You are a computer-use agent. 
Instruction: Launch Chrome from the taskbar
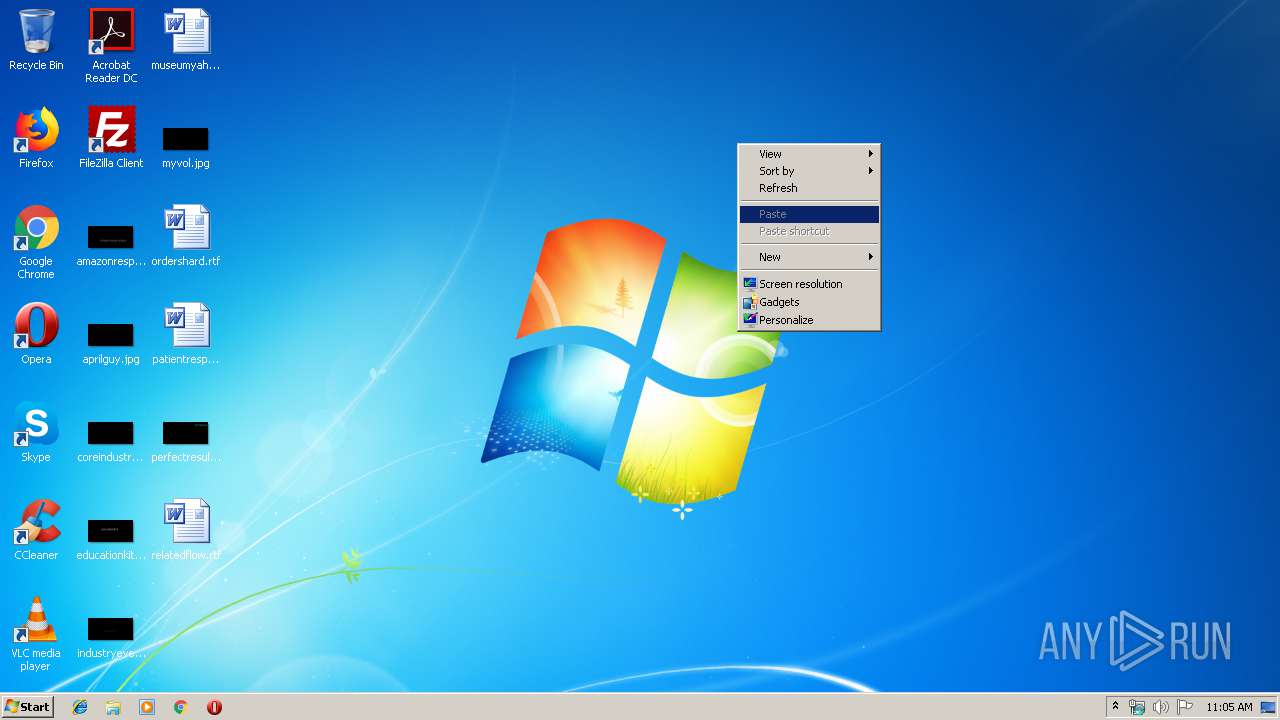180,707
